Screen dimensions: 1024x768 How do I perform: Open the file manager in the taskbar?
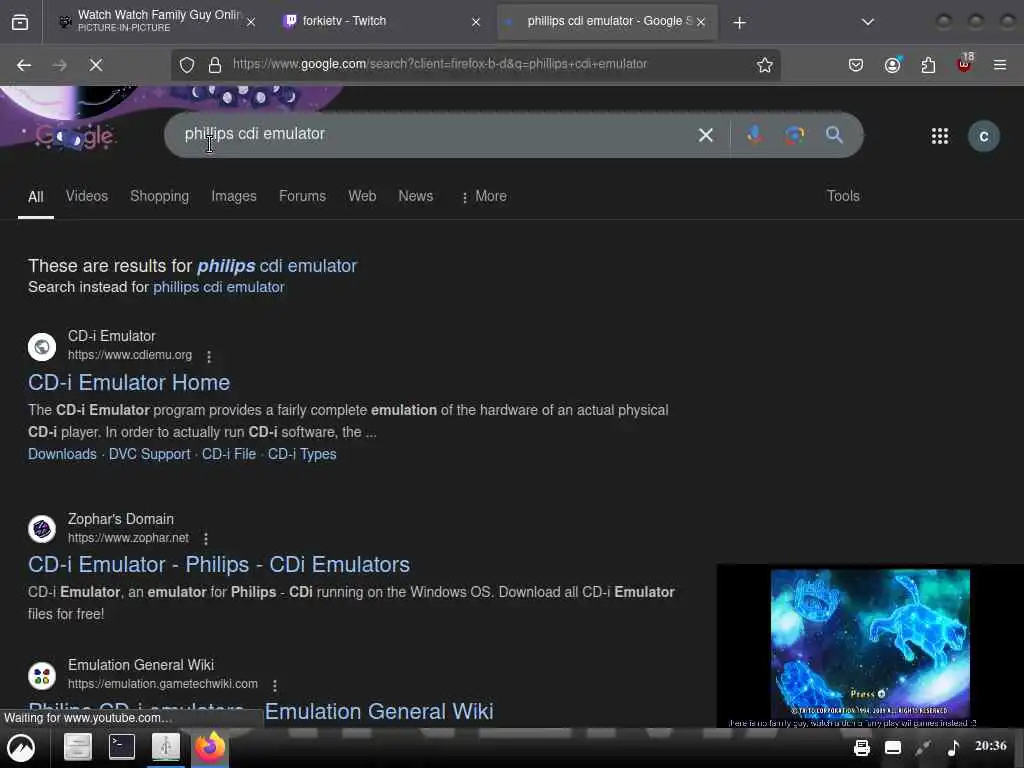pyautogui.click(x=77, y=747)
